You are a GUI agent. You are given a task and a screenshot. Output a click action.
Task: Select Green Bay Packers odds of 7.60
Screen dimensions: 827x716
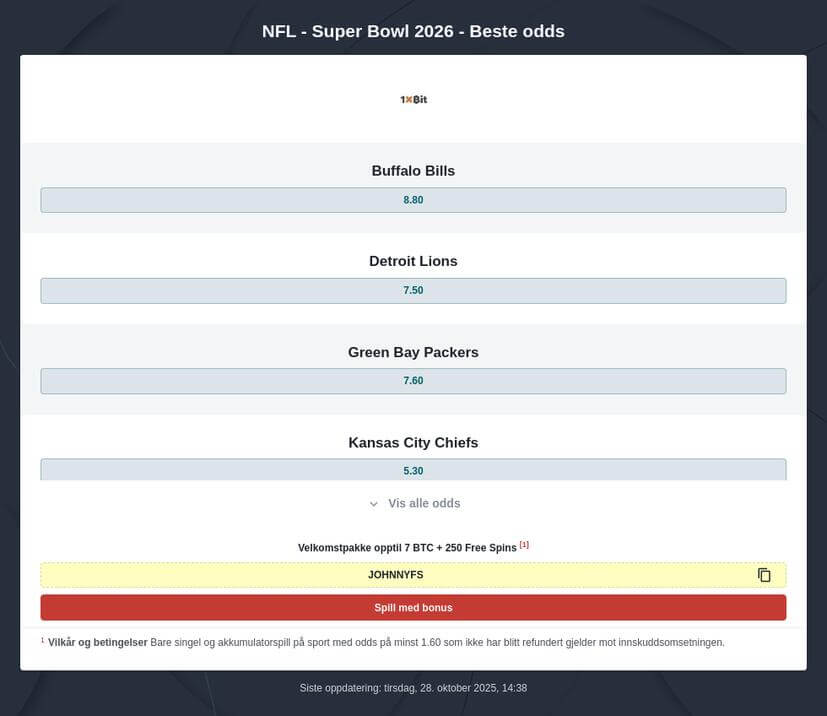coord(413,380)
